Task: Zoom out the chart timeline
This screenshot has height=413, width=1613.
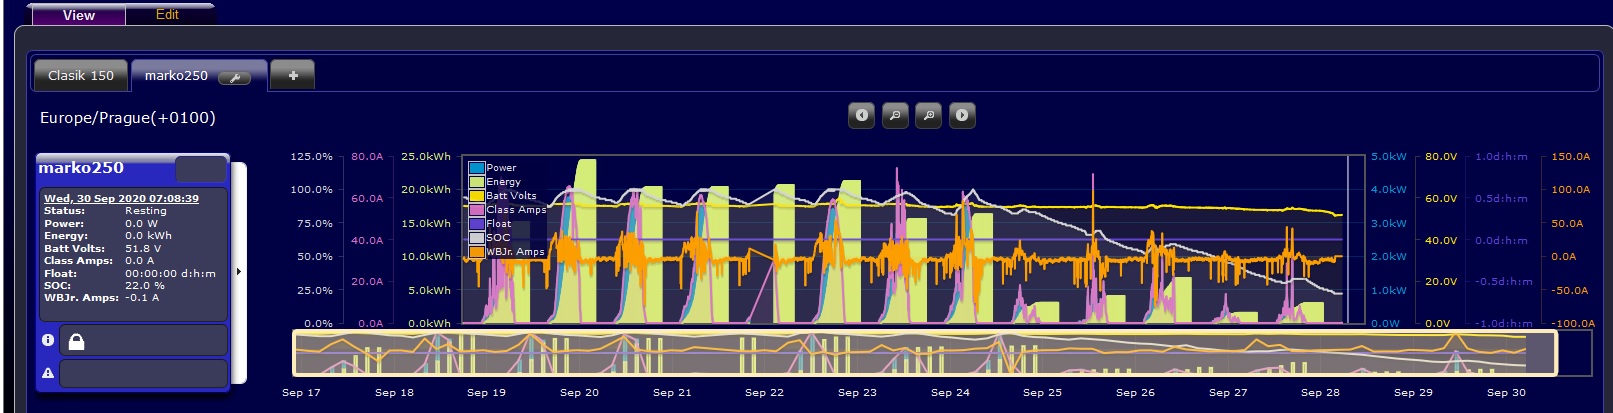Action: 895,115
